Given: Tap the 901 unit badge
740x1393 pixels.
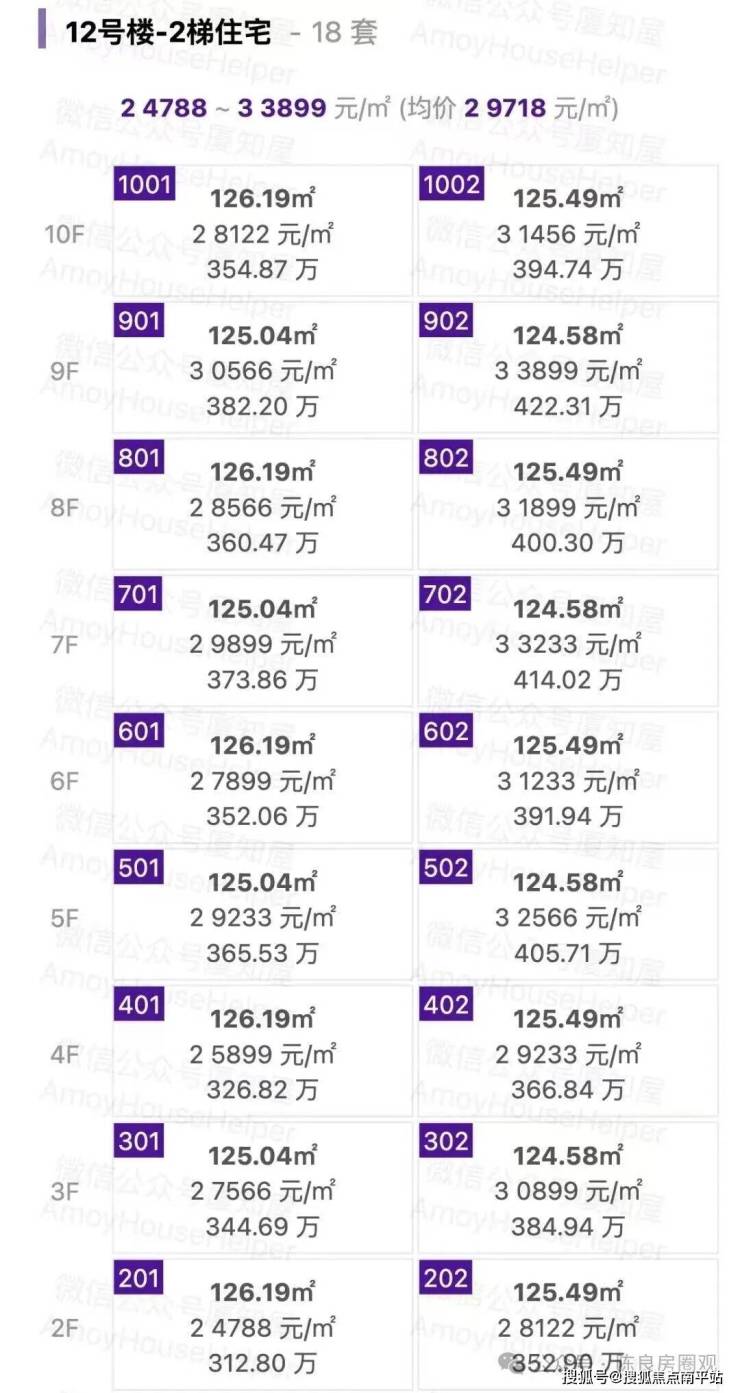Looking at the screenshot, I should [139, 321].
